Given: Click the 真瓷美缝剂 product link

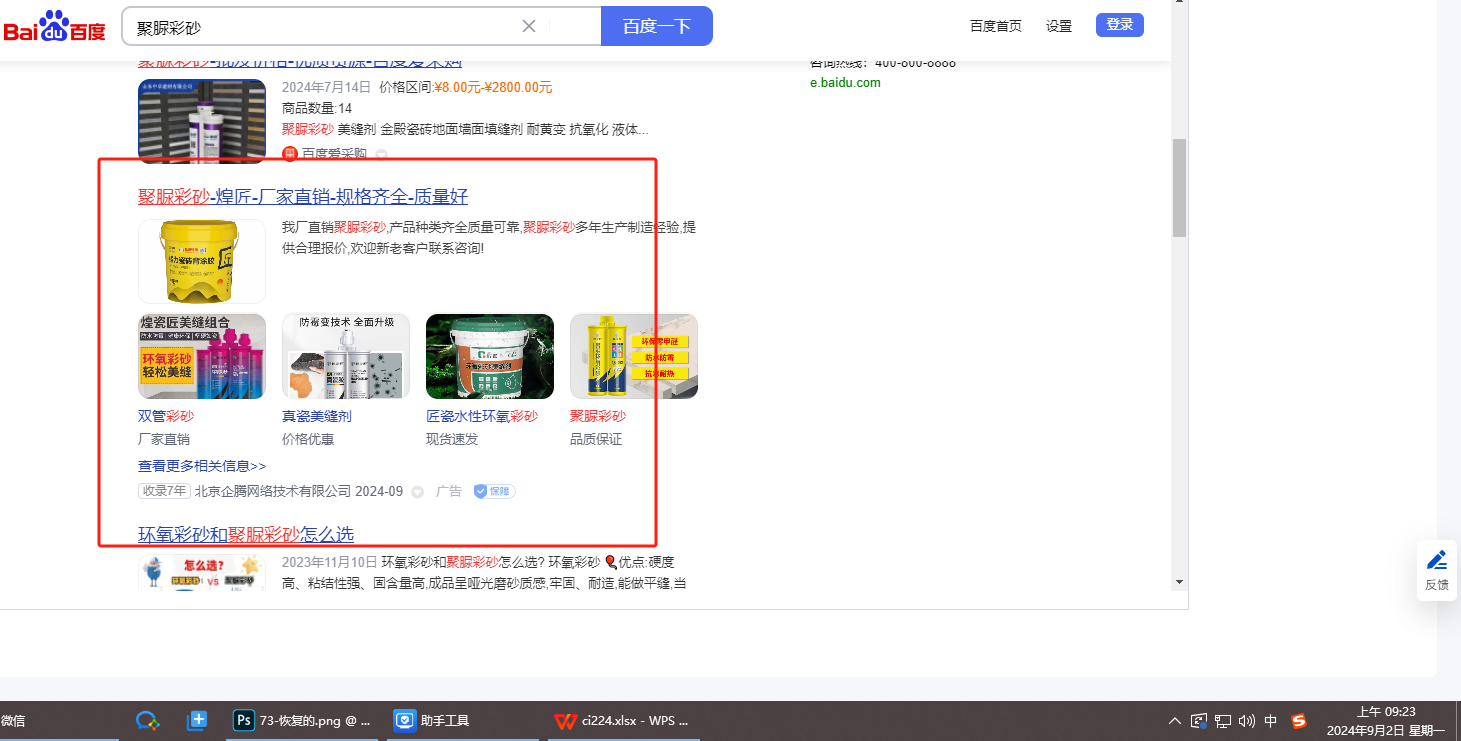Looking at the screenshot, I should click(317, 416).
